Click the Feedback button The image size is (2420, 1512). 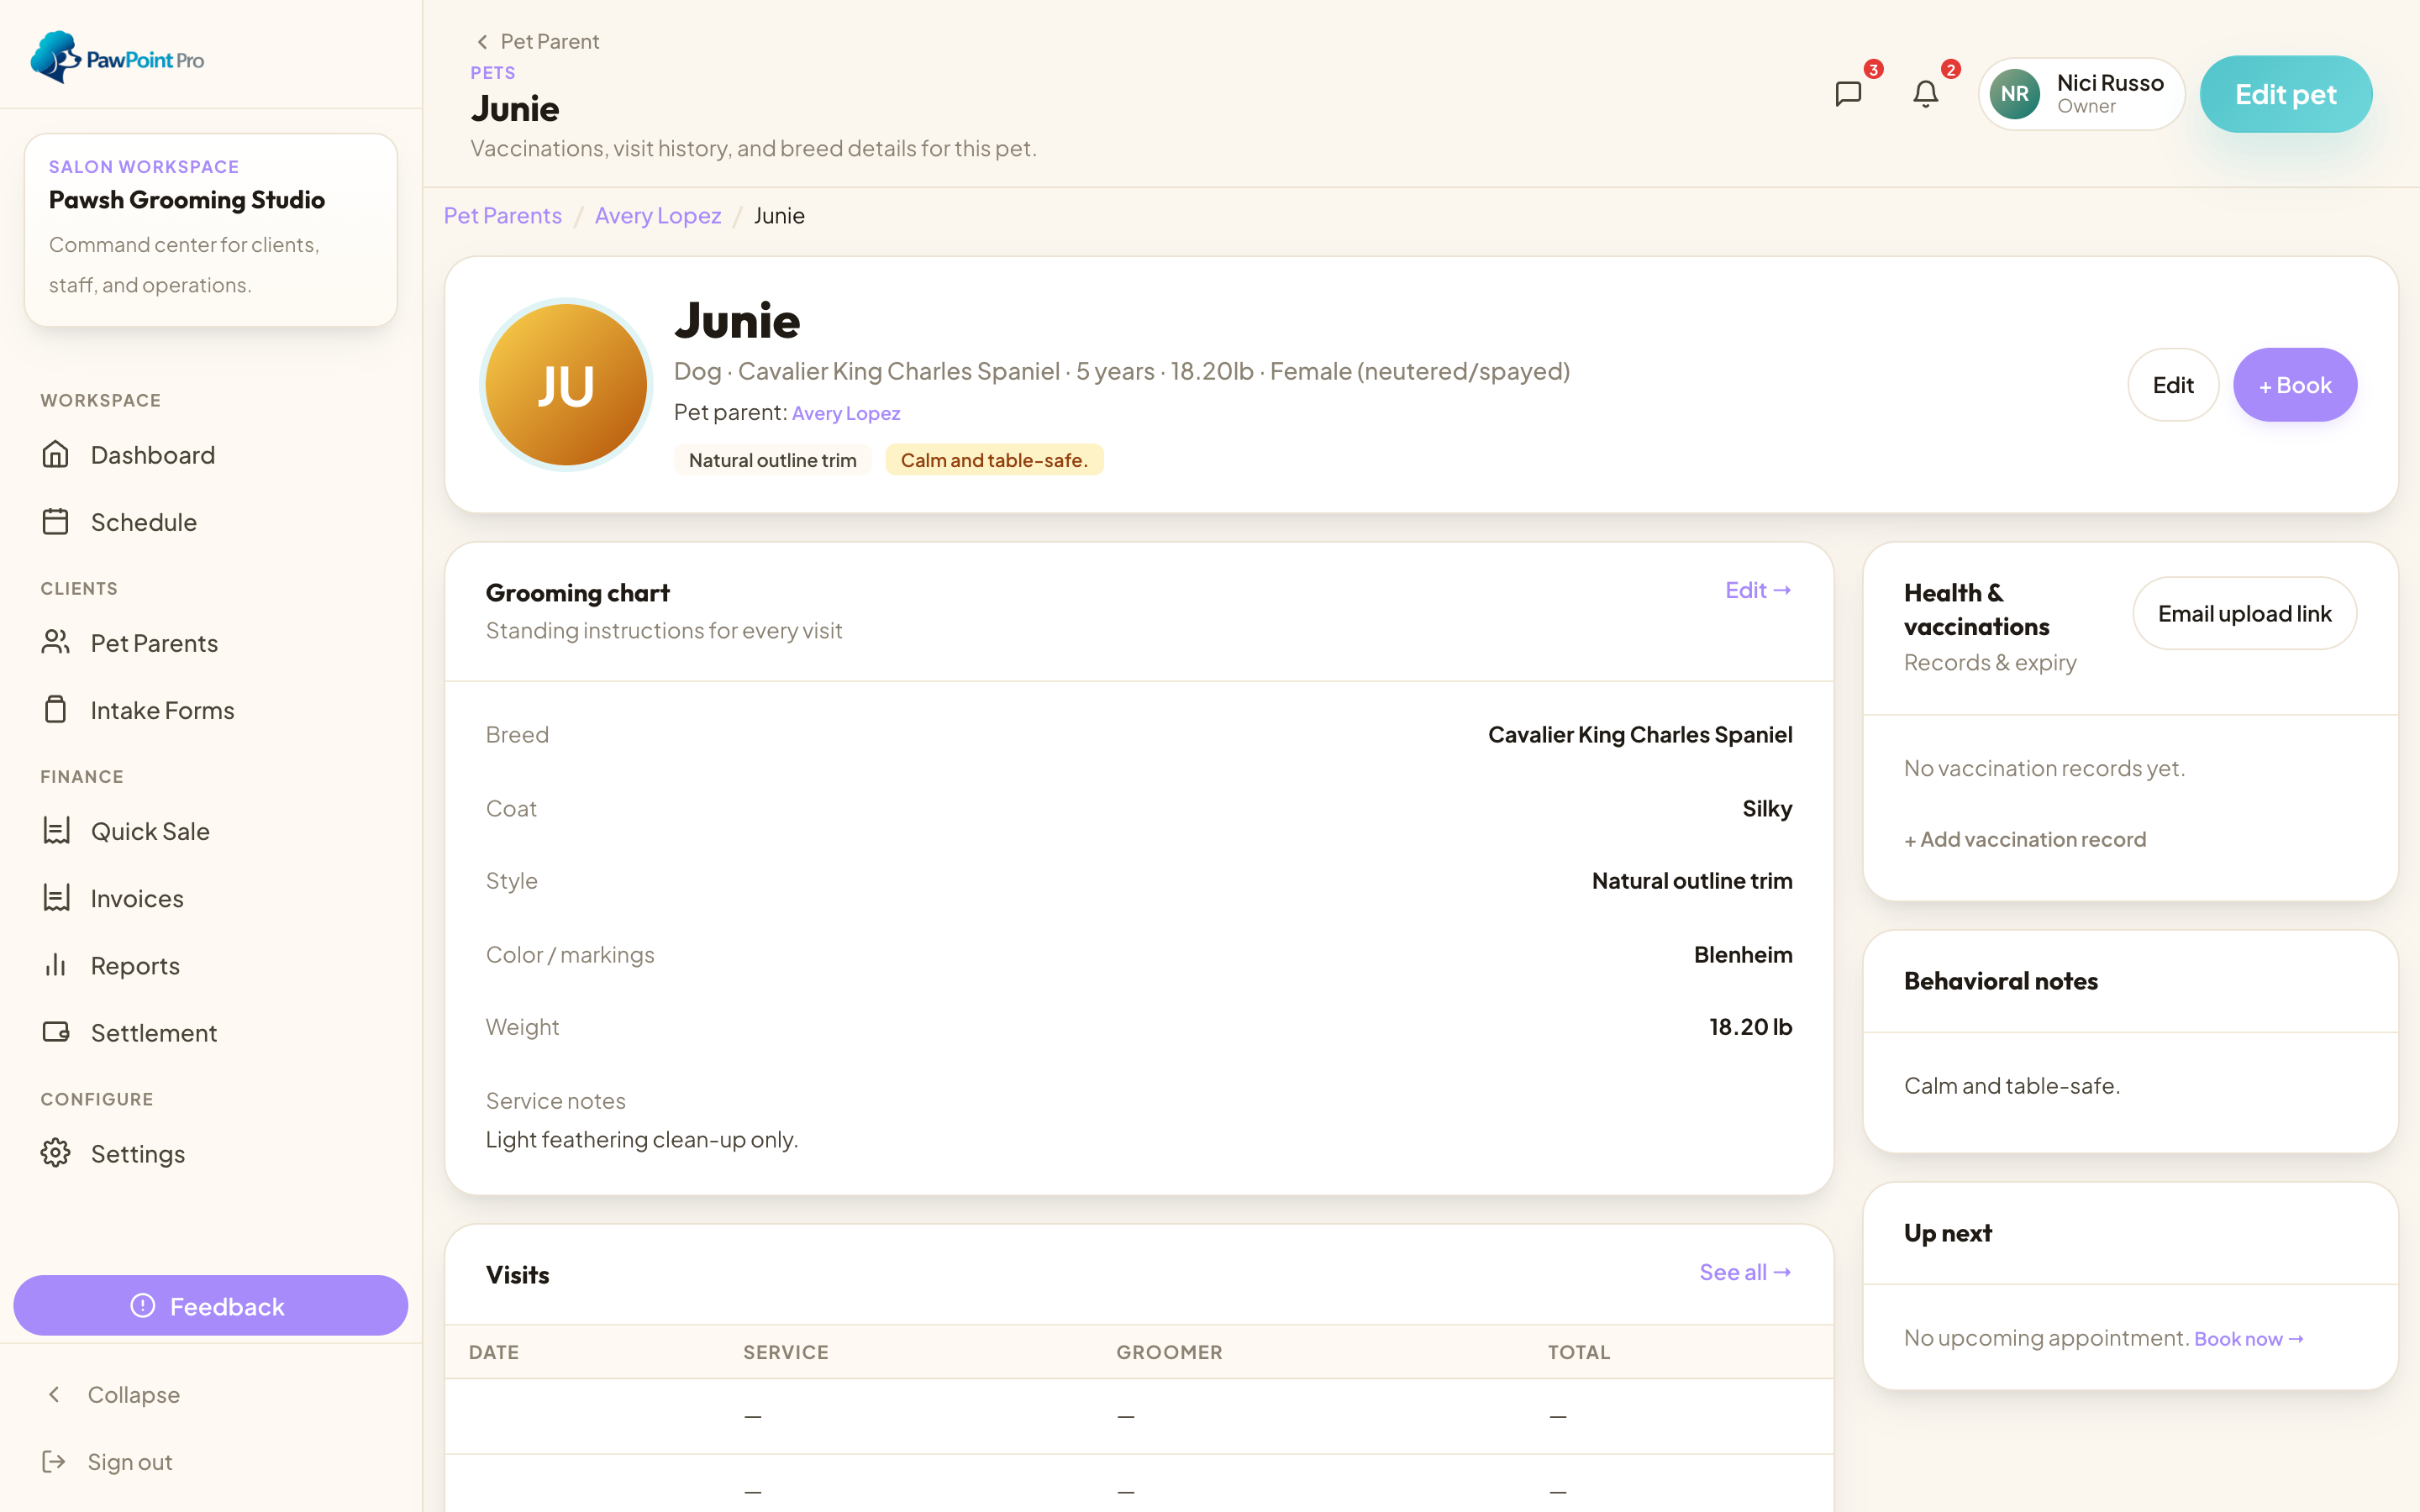[211, 1305]
